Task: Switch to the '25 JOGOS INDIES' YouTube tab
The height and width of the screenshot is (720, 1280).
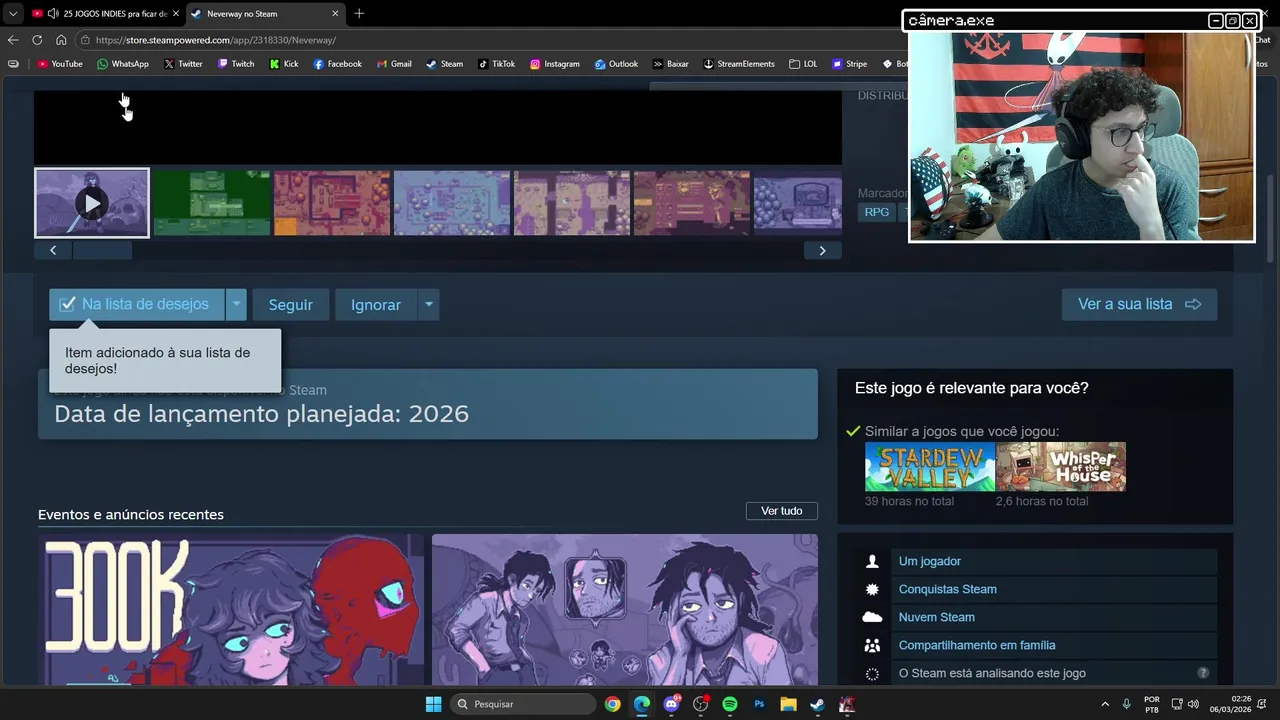Action: coord(105,14)
